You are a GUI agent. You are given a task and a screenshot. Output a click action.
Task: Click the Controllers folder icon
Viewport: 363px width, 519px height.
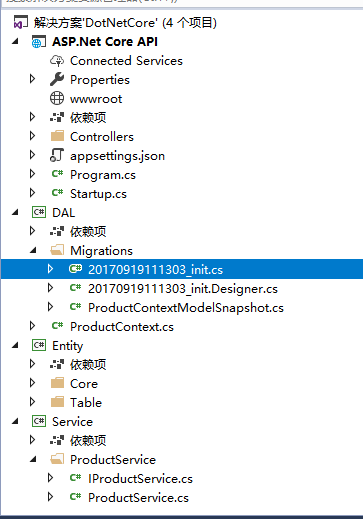pos(57,136)
